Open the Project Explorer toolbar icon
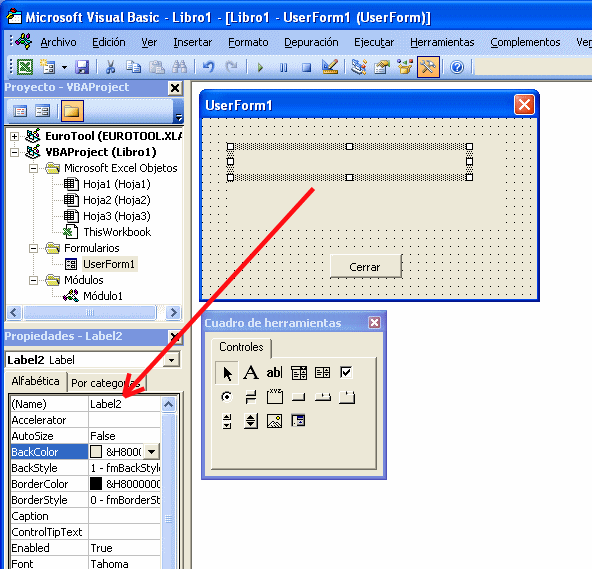This screenshot has height=569, width=592. point(358,68)
